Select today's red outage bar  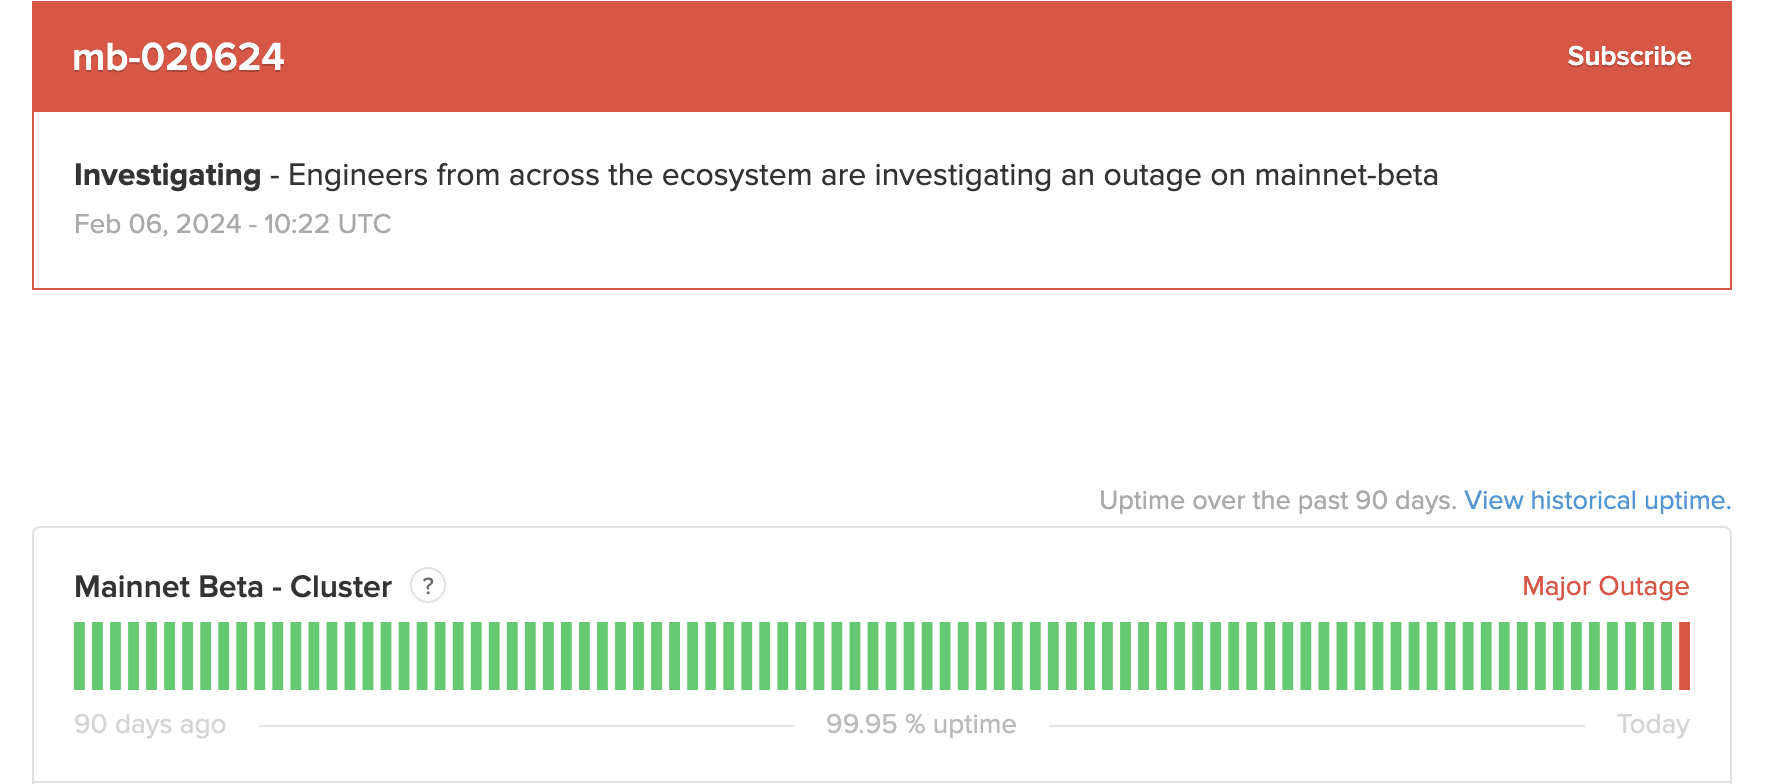(x=1684, y=656)
